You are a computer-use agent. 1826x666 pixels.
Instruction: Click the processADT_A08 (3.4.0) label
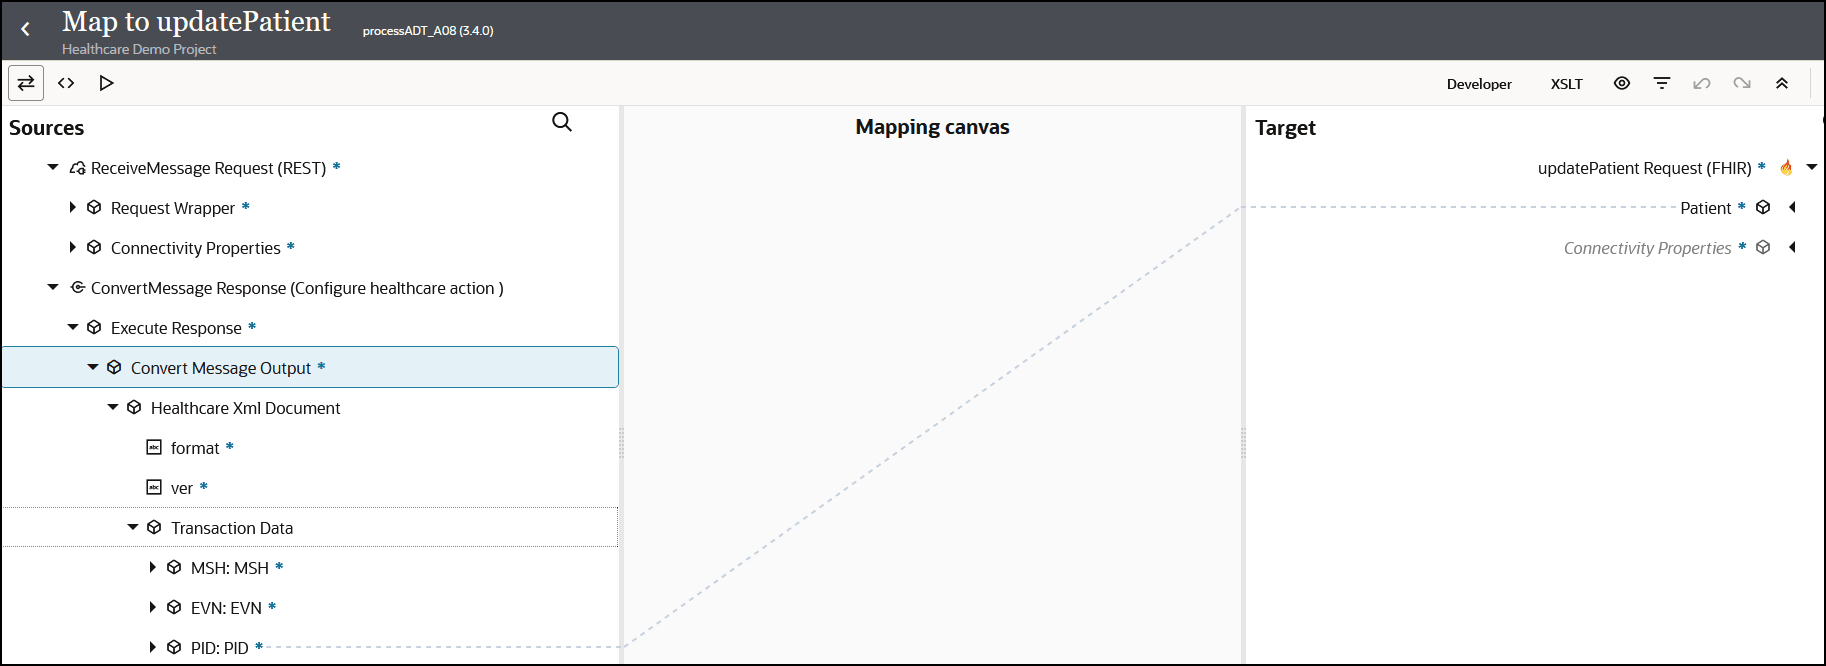click(428, 31)
